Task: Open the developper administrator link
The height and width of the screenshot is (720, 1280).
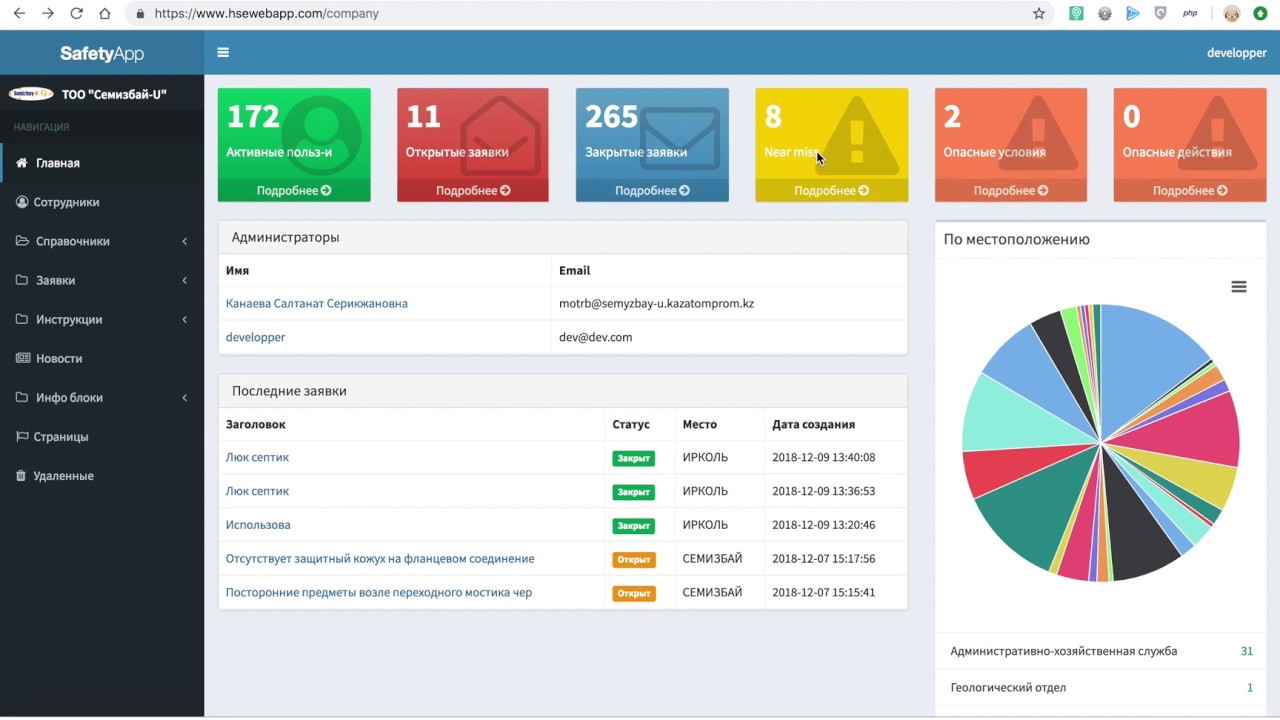Action: [x=256, y=337]
